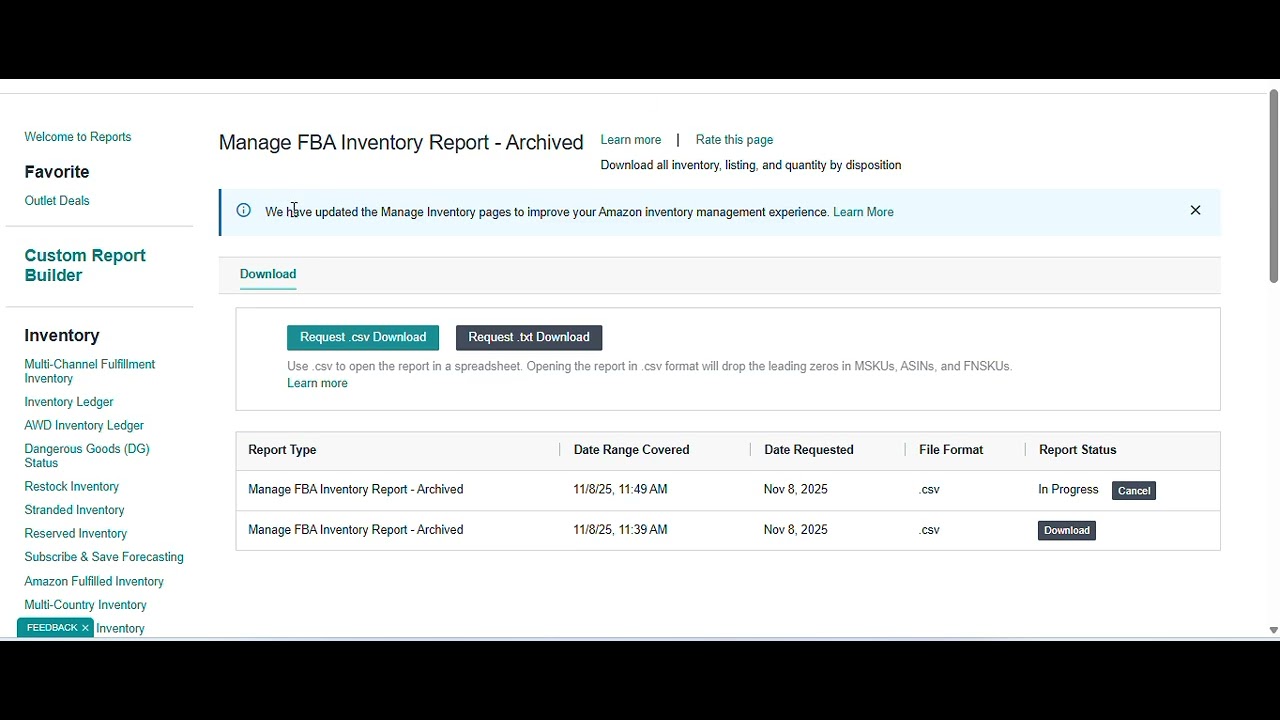This screenshot has width=1280, height=720.
Task: Click the vertical scrollbar thumb
Action: point(1273,186)
